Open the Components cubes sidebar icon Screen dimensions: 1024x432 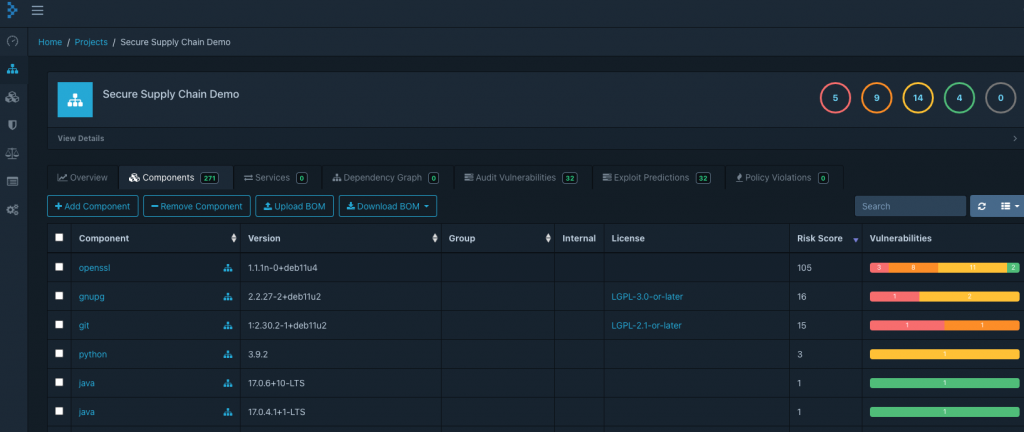(x=12, y=97)
